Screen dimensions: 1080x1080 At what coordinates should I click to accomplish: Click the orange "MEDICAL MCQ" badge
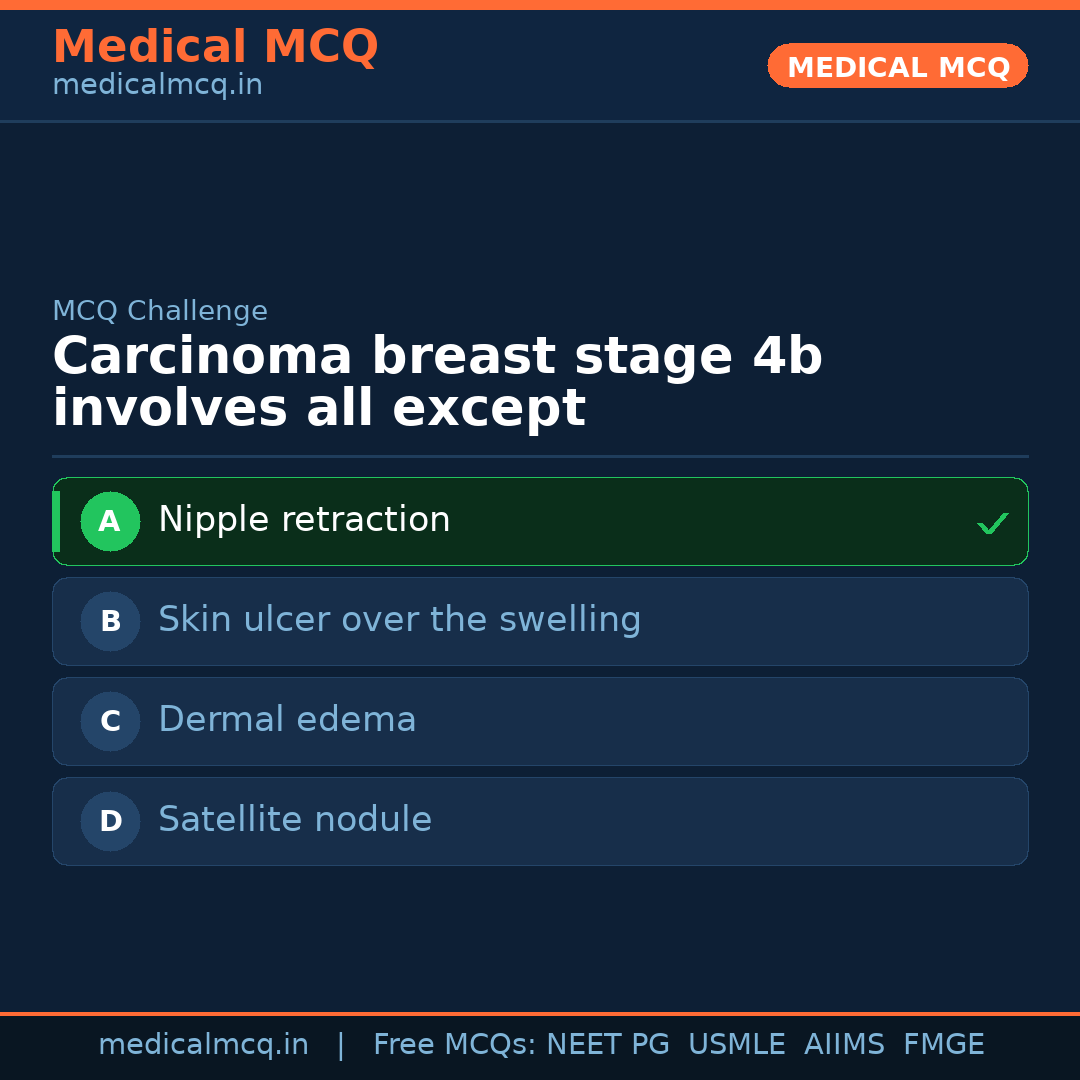[x=897, y=66]
